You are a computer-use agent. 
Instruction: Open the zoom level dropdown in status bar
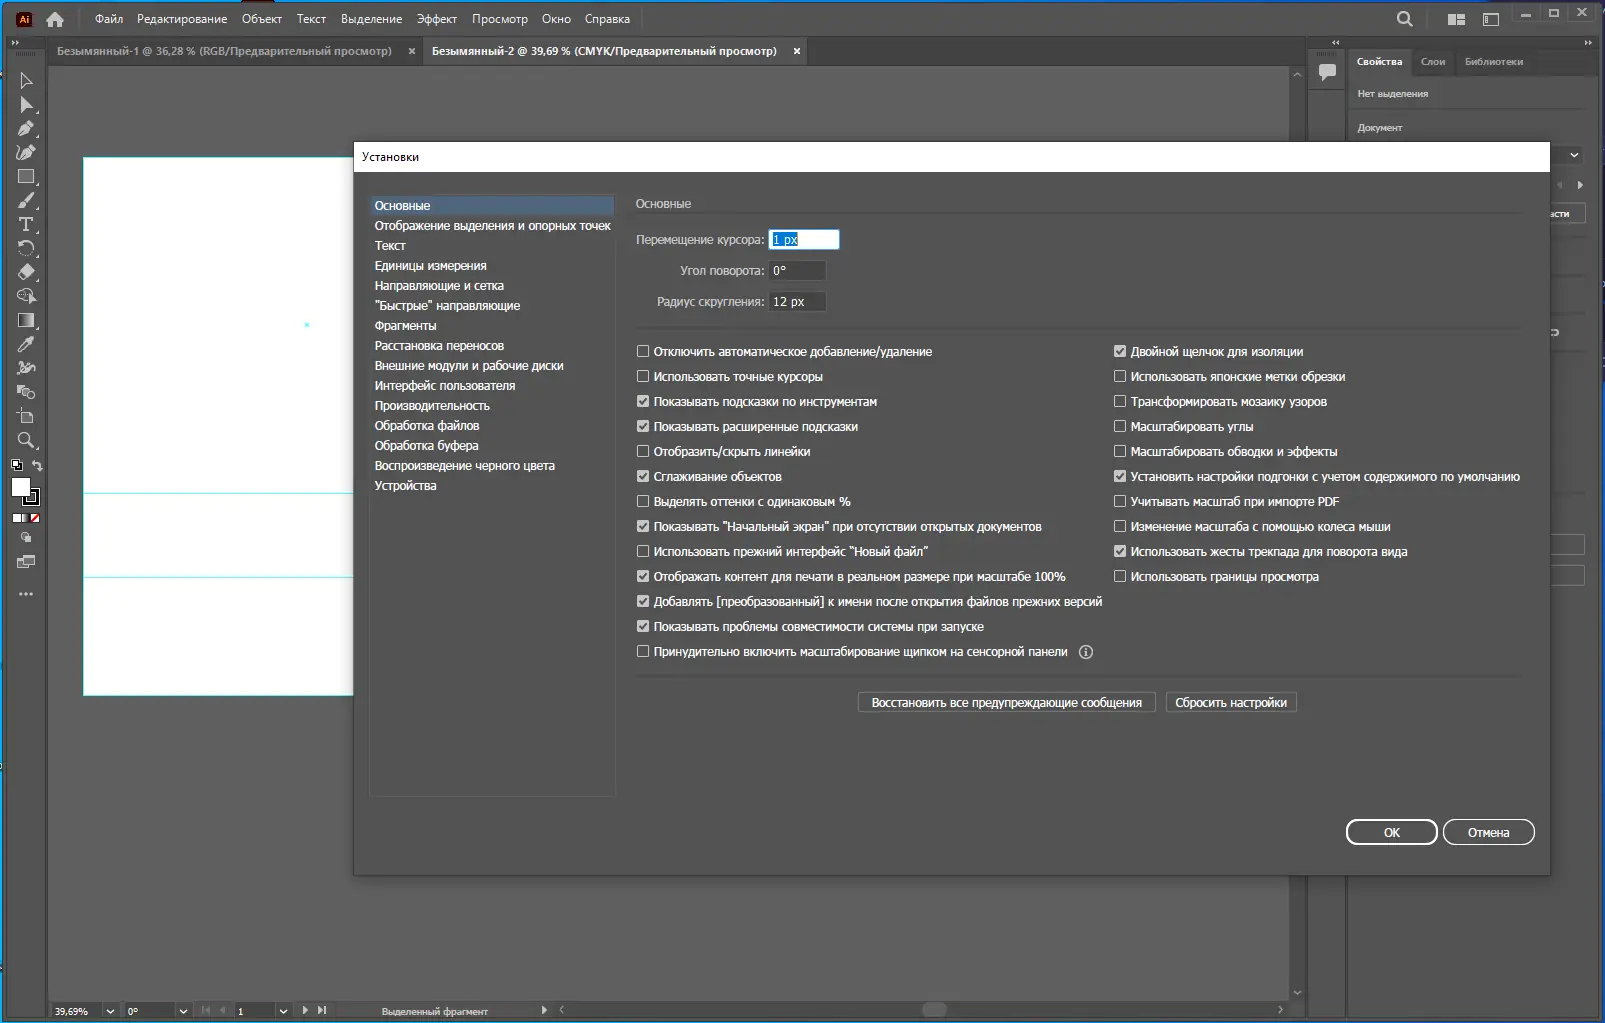click(x=110, y=1011)
